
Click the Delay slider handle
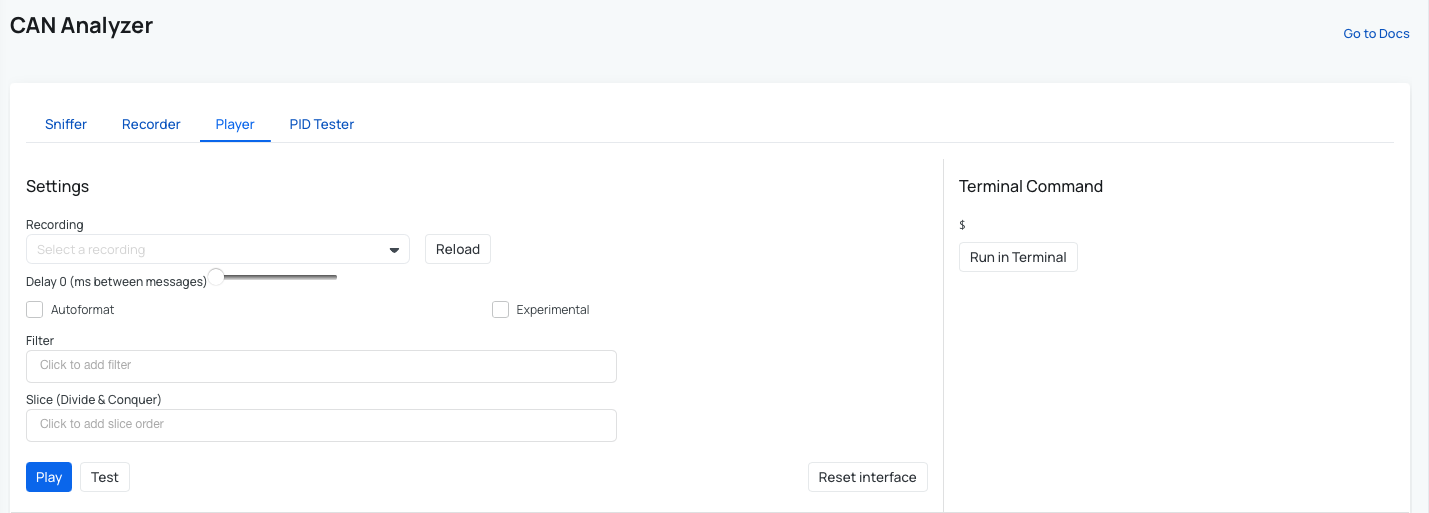point(216,277)
